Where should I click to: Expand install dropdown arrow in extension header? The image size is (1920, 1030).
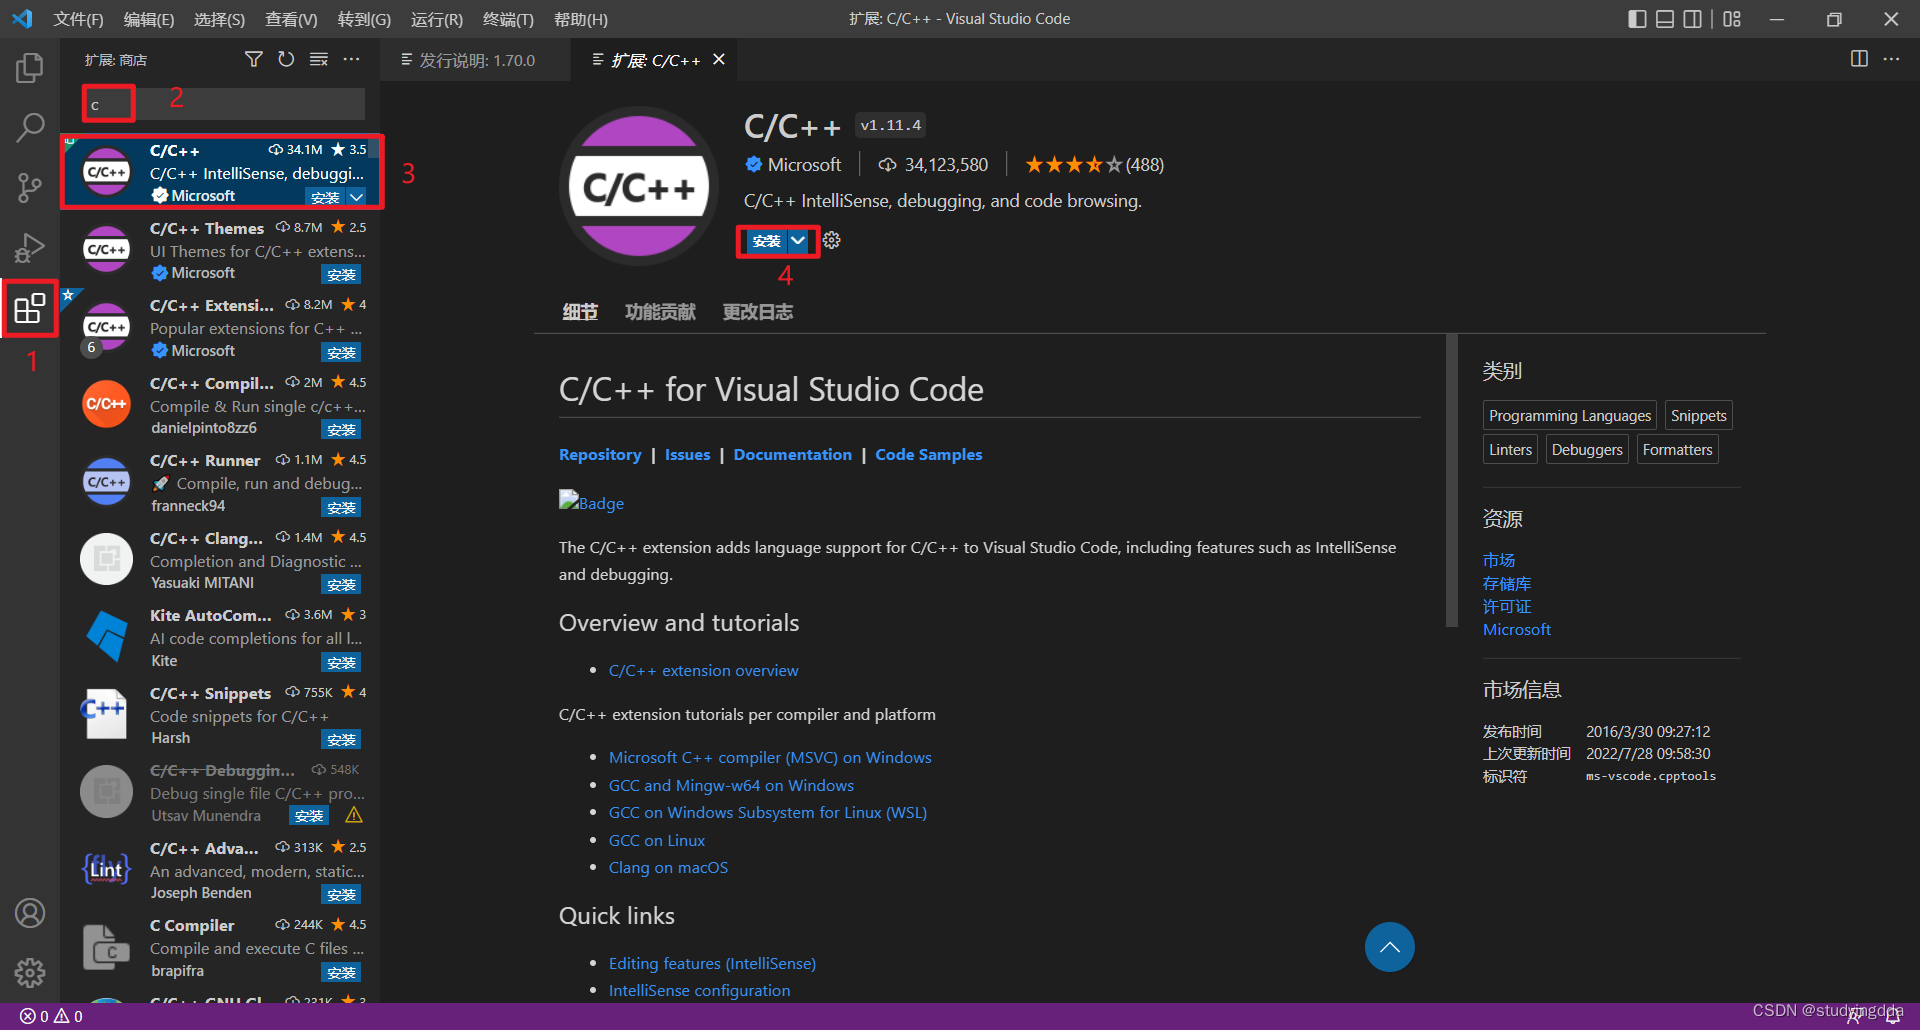(x=798, y=241)
